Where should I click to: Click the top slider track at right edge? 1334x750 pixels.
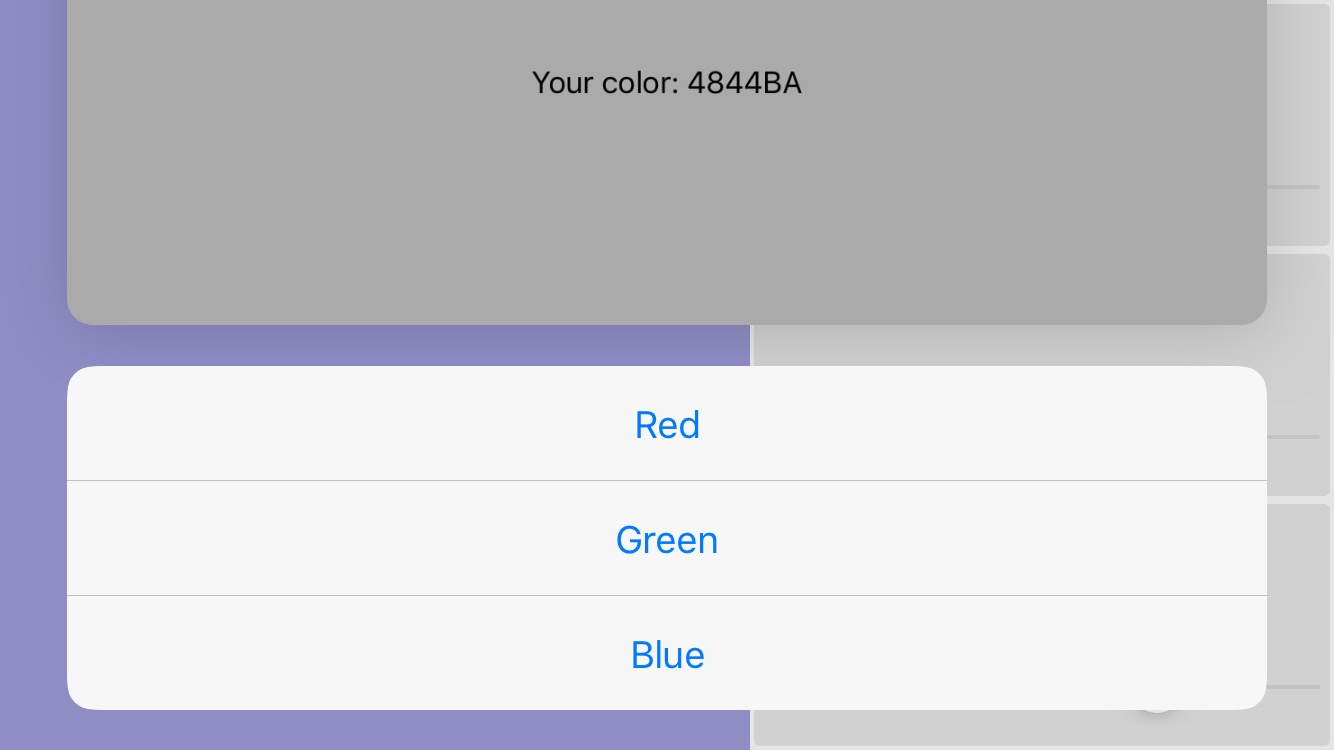(1294, 187)
